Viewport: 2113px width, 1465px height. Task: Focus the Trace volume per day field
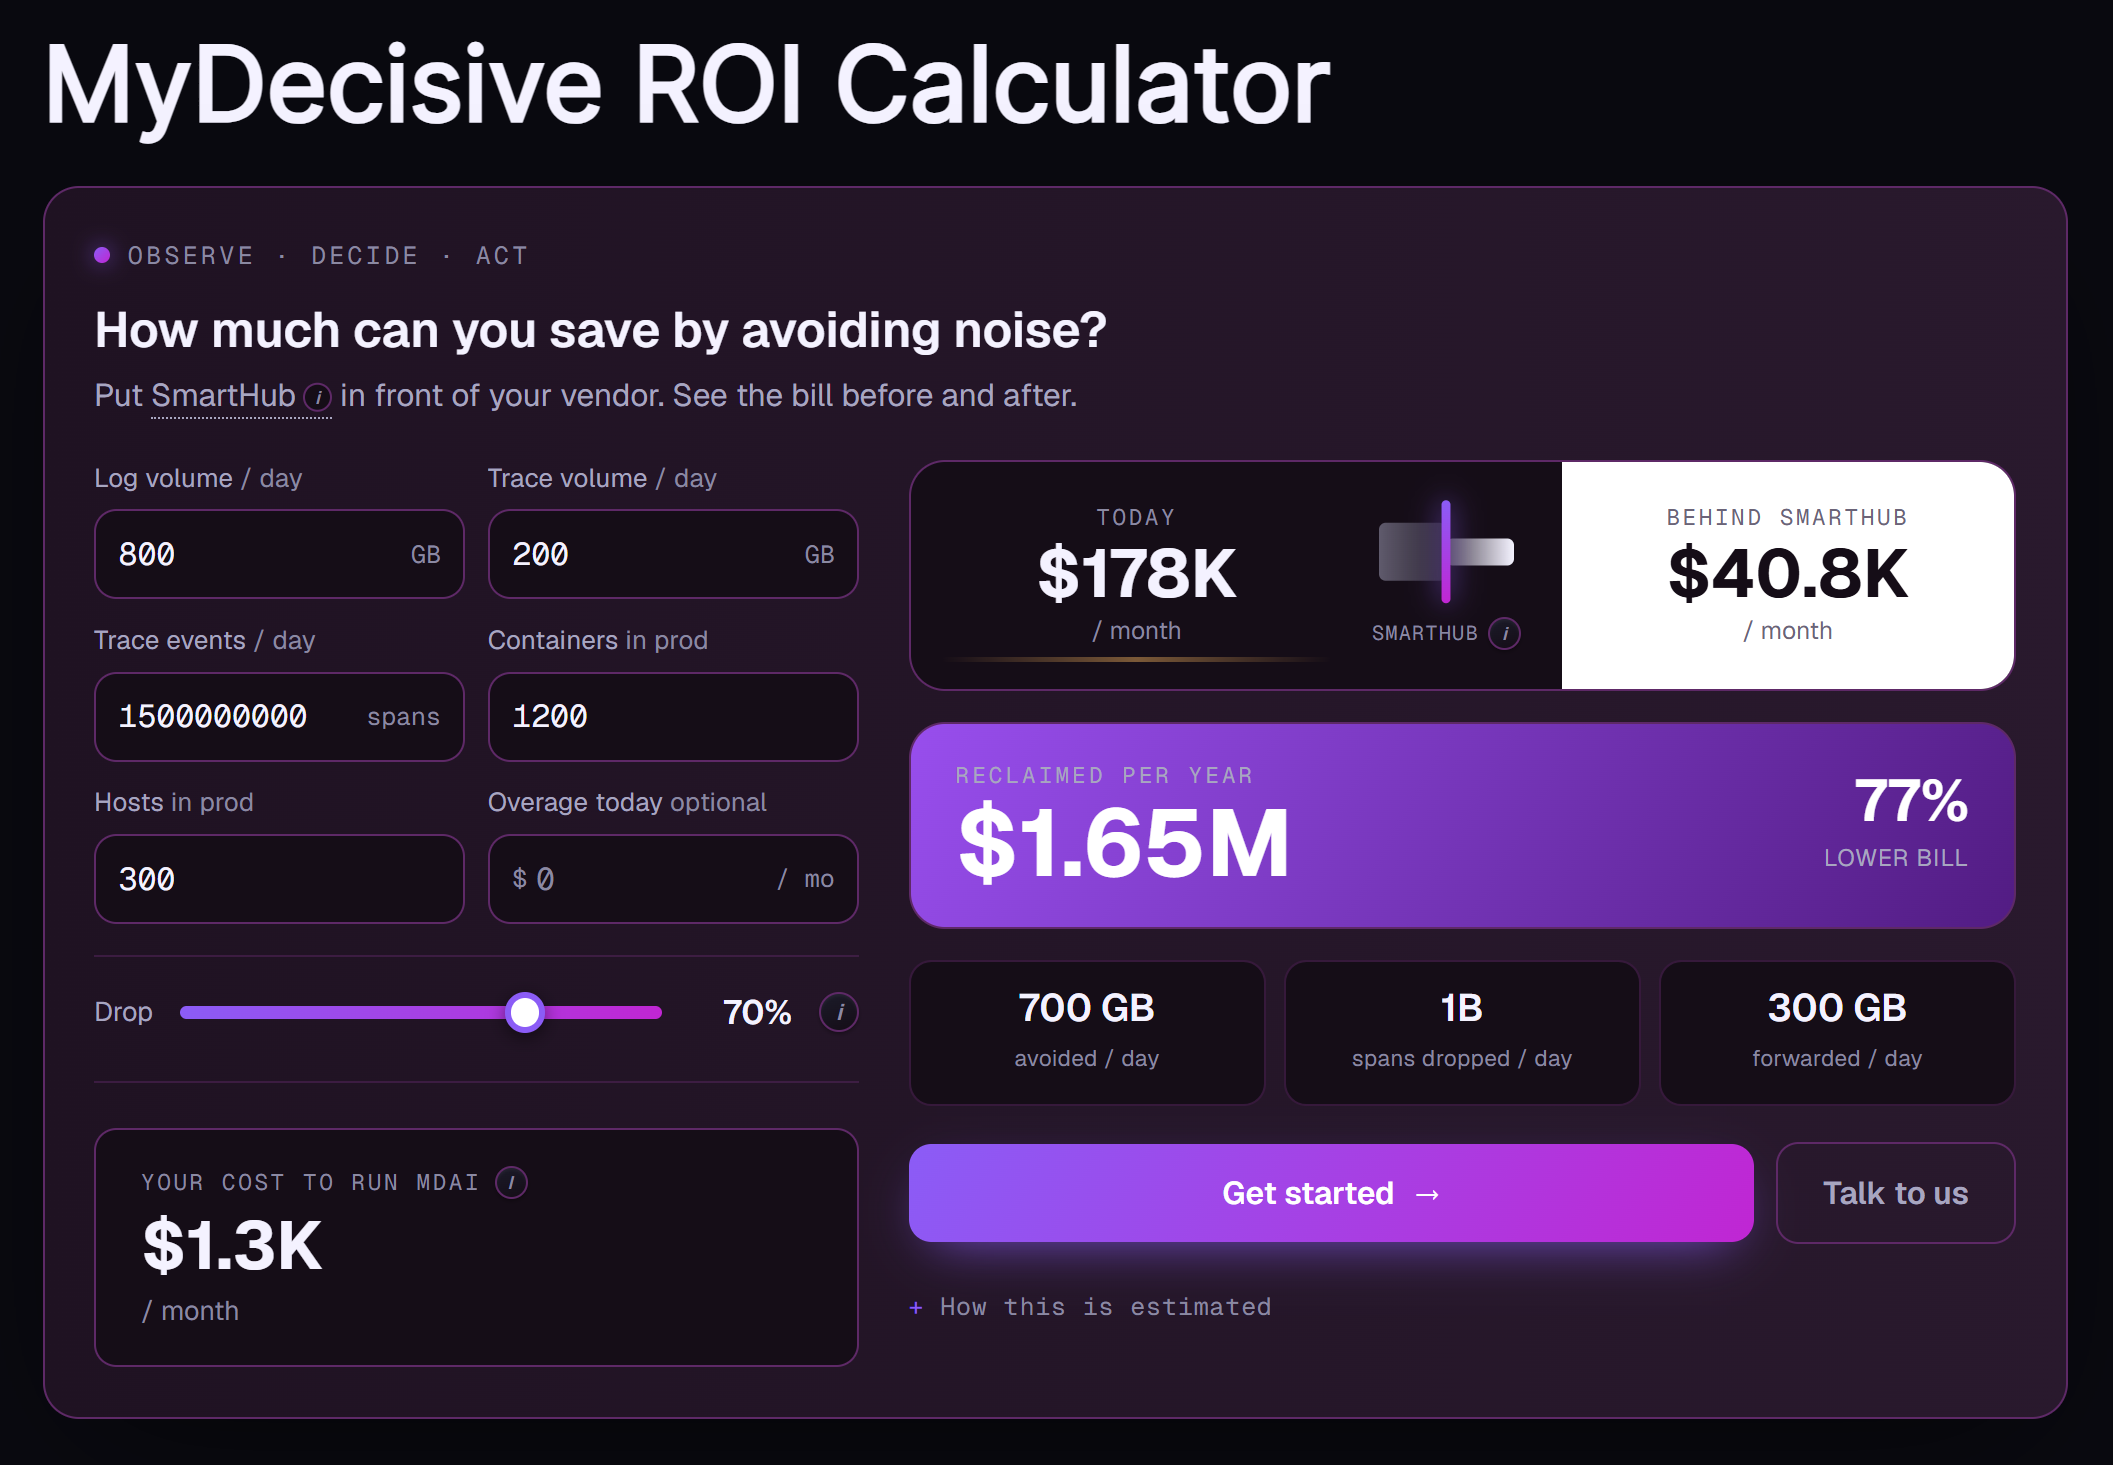[x=673, y=554]
